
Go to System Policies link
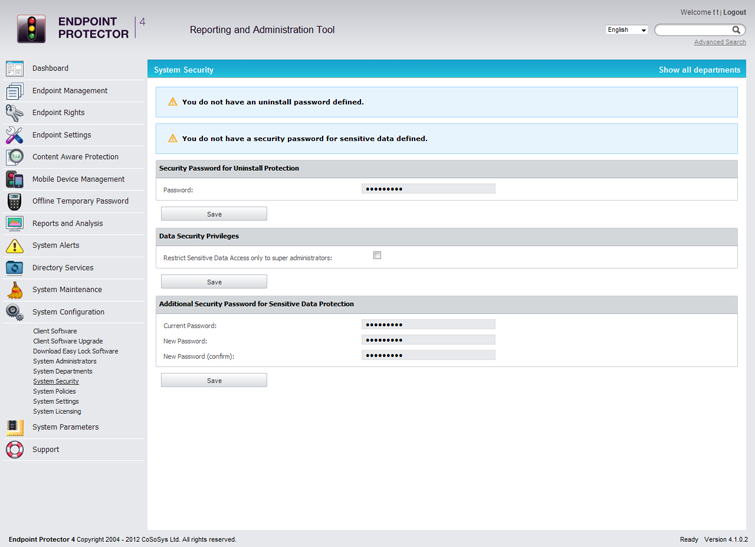coord(54,392)
